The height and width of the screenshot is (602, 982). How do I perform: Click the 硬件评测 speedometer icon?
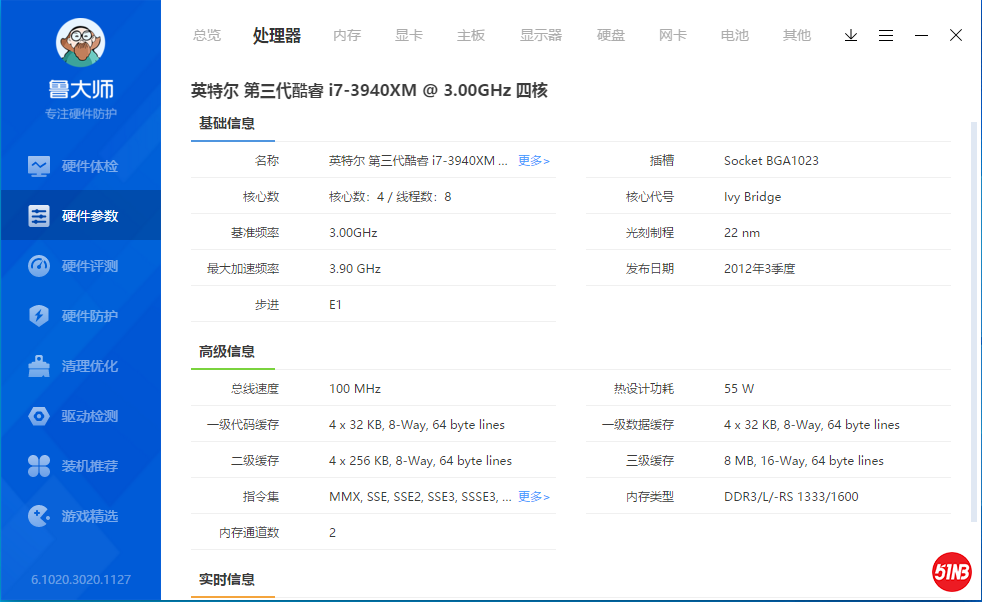(39, 266)
